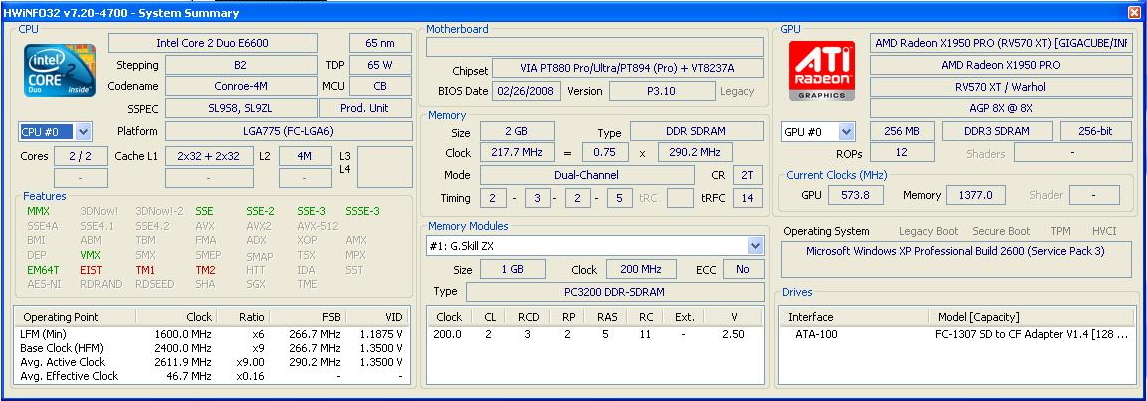Expand the memory module G.Skill ZX dropdown
Image resolution: width=1147 pixels, height=401 pixels.
[x=756, y=246]
